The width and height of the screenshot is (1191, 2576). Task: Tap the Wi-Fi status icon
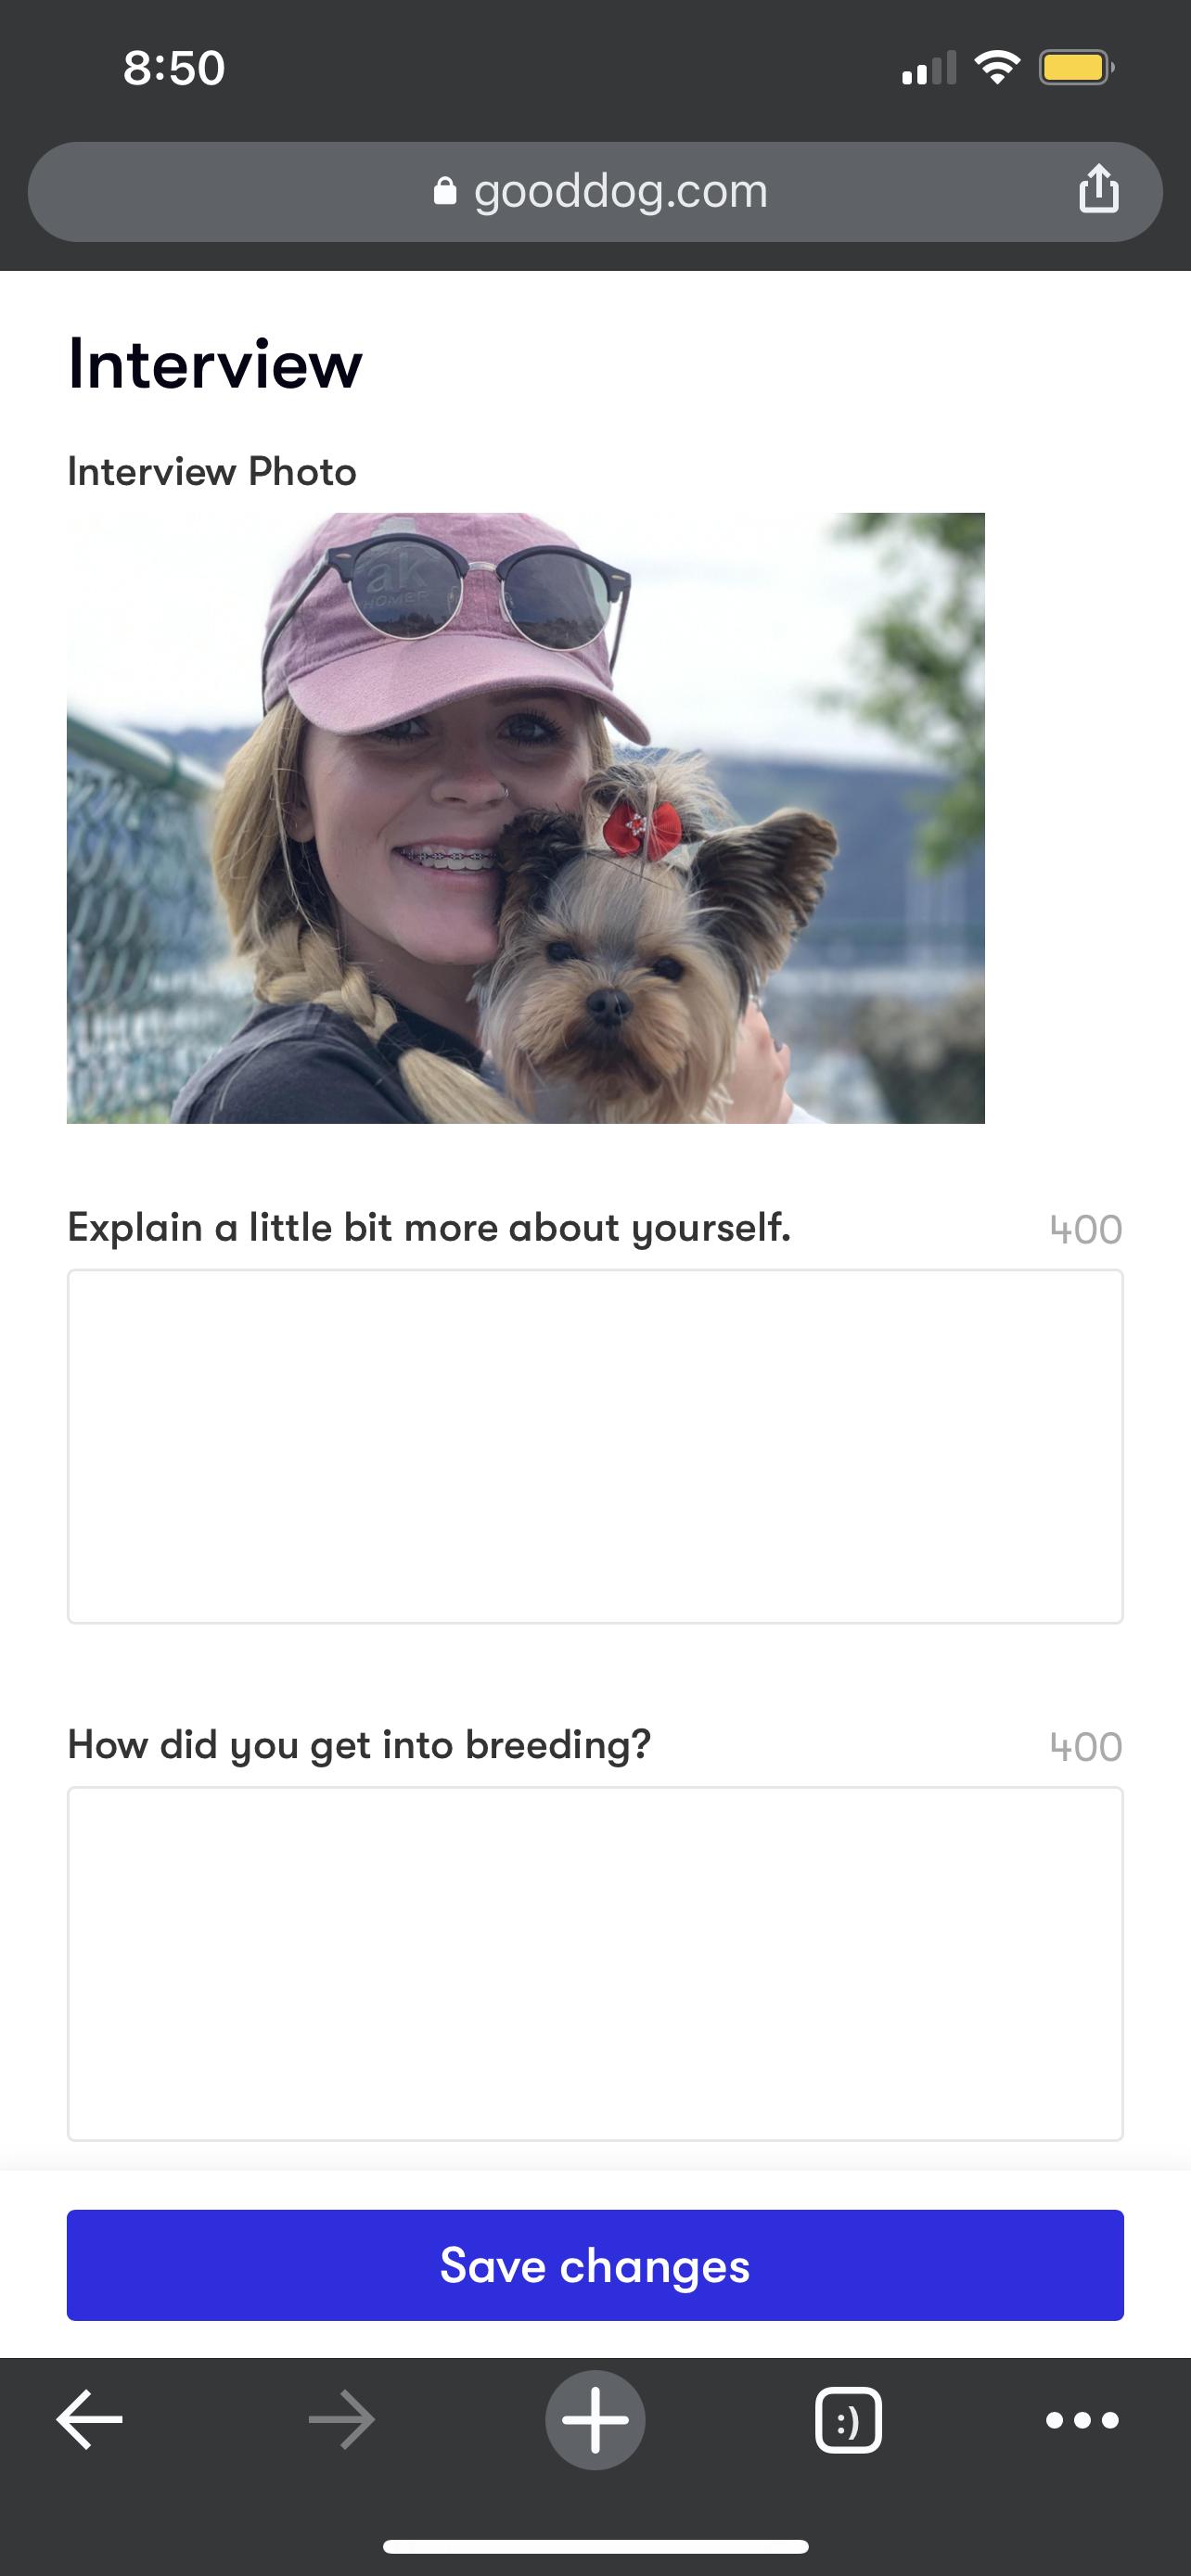997,68
